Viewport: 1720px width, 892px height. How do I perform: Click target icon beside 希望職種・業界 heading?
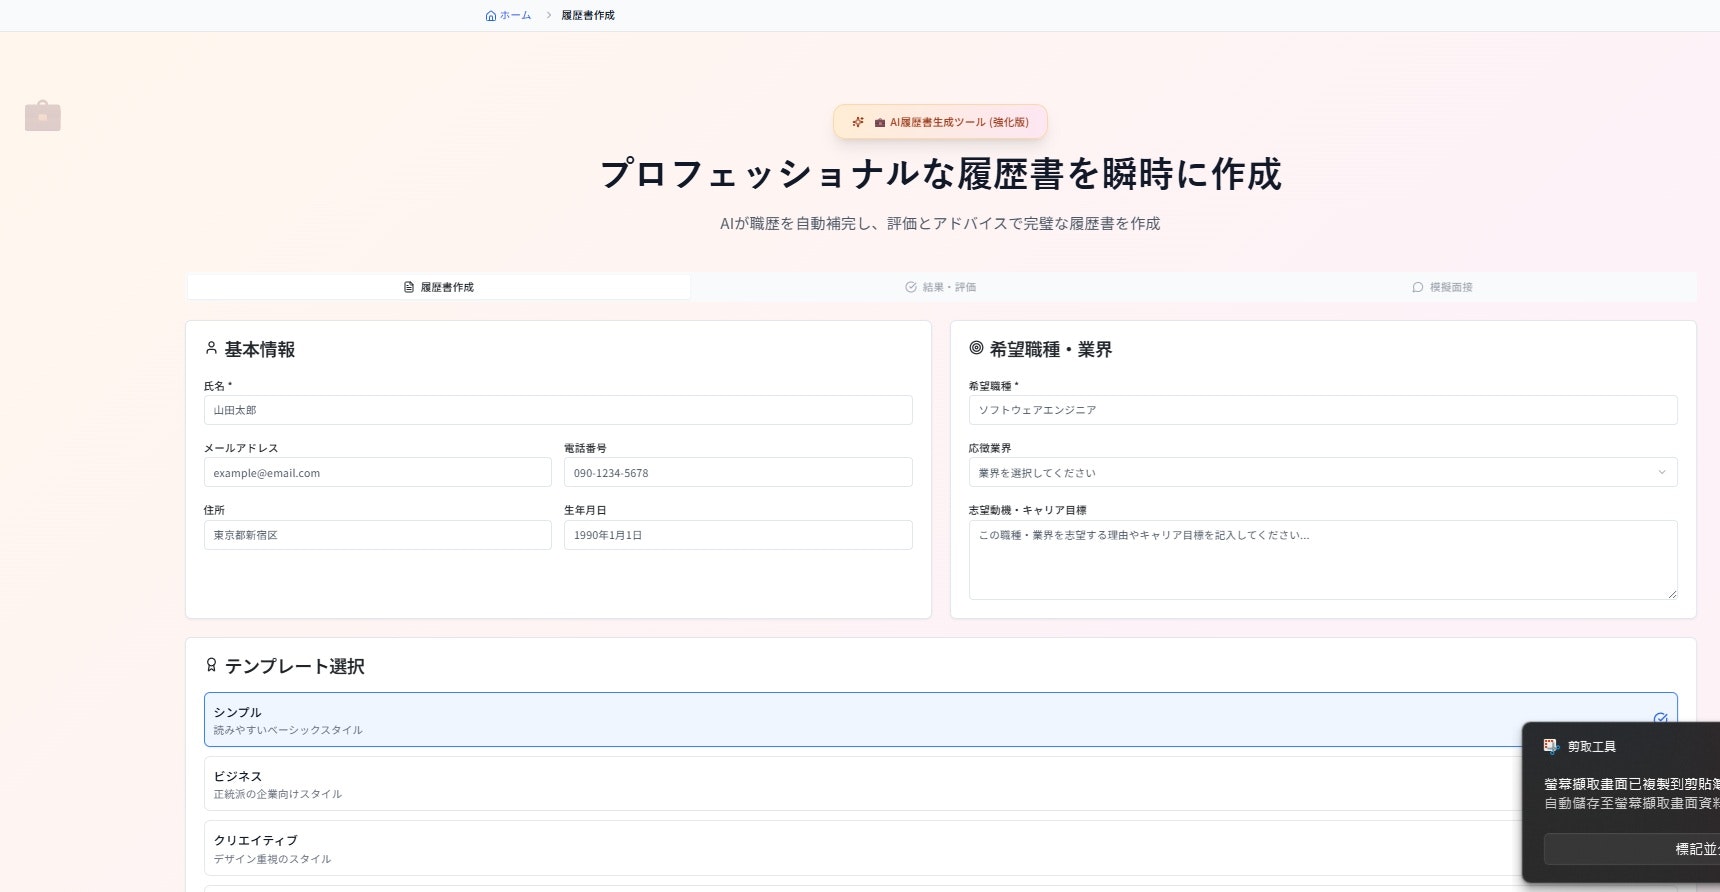point(976,348)
